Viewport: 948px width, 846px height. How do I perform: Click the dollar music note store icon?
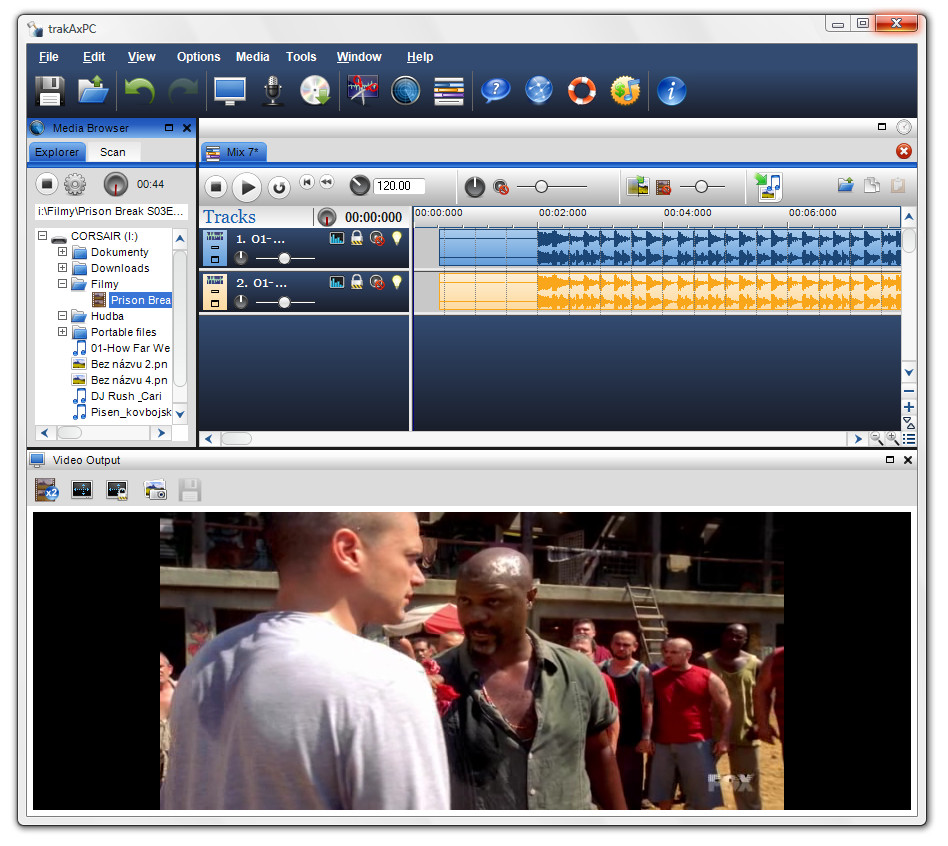625,91
